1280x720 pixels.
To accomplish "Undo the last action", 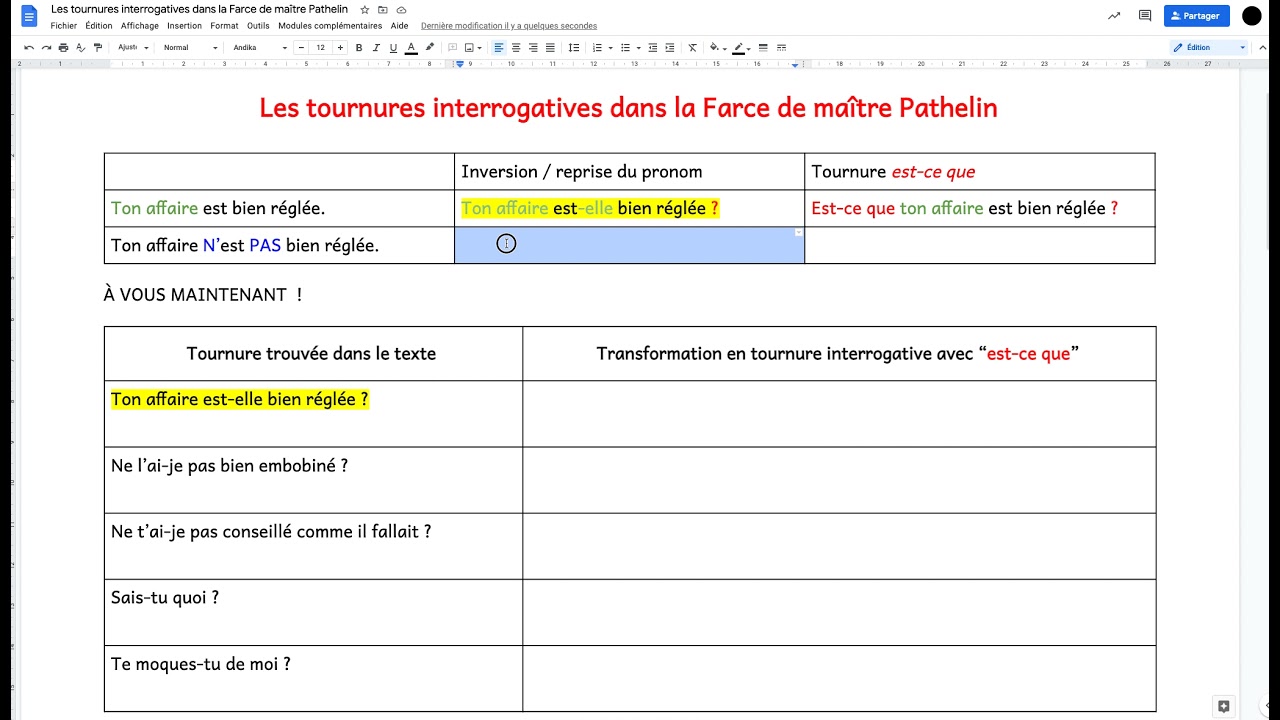I will coord(29,47).
